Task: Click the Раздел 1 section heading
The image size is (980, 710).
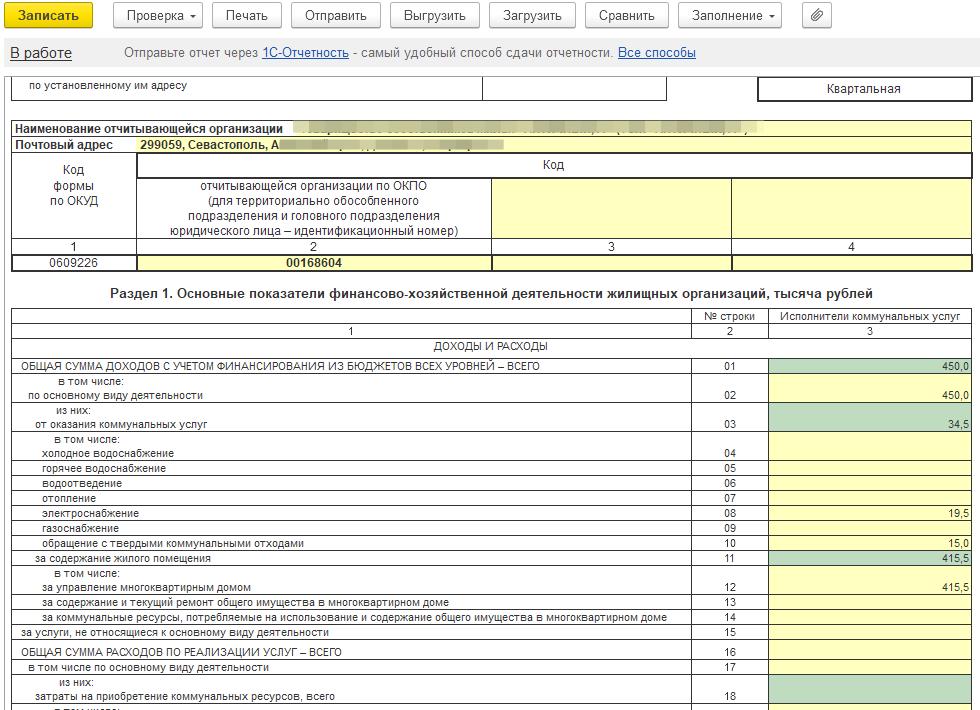Action: click(x=491, y=294)
